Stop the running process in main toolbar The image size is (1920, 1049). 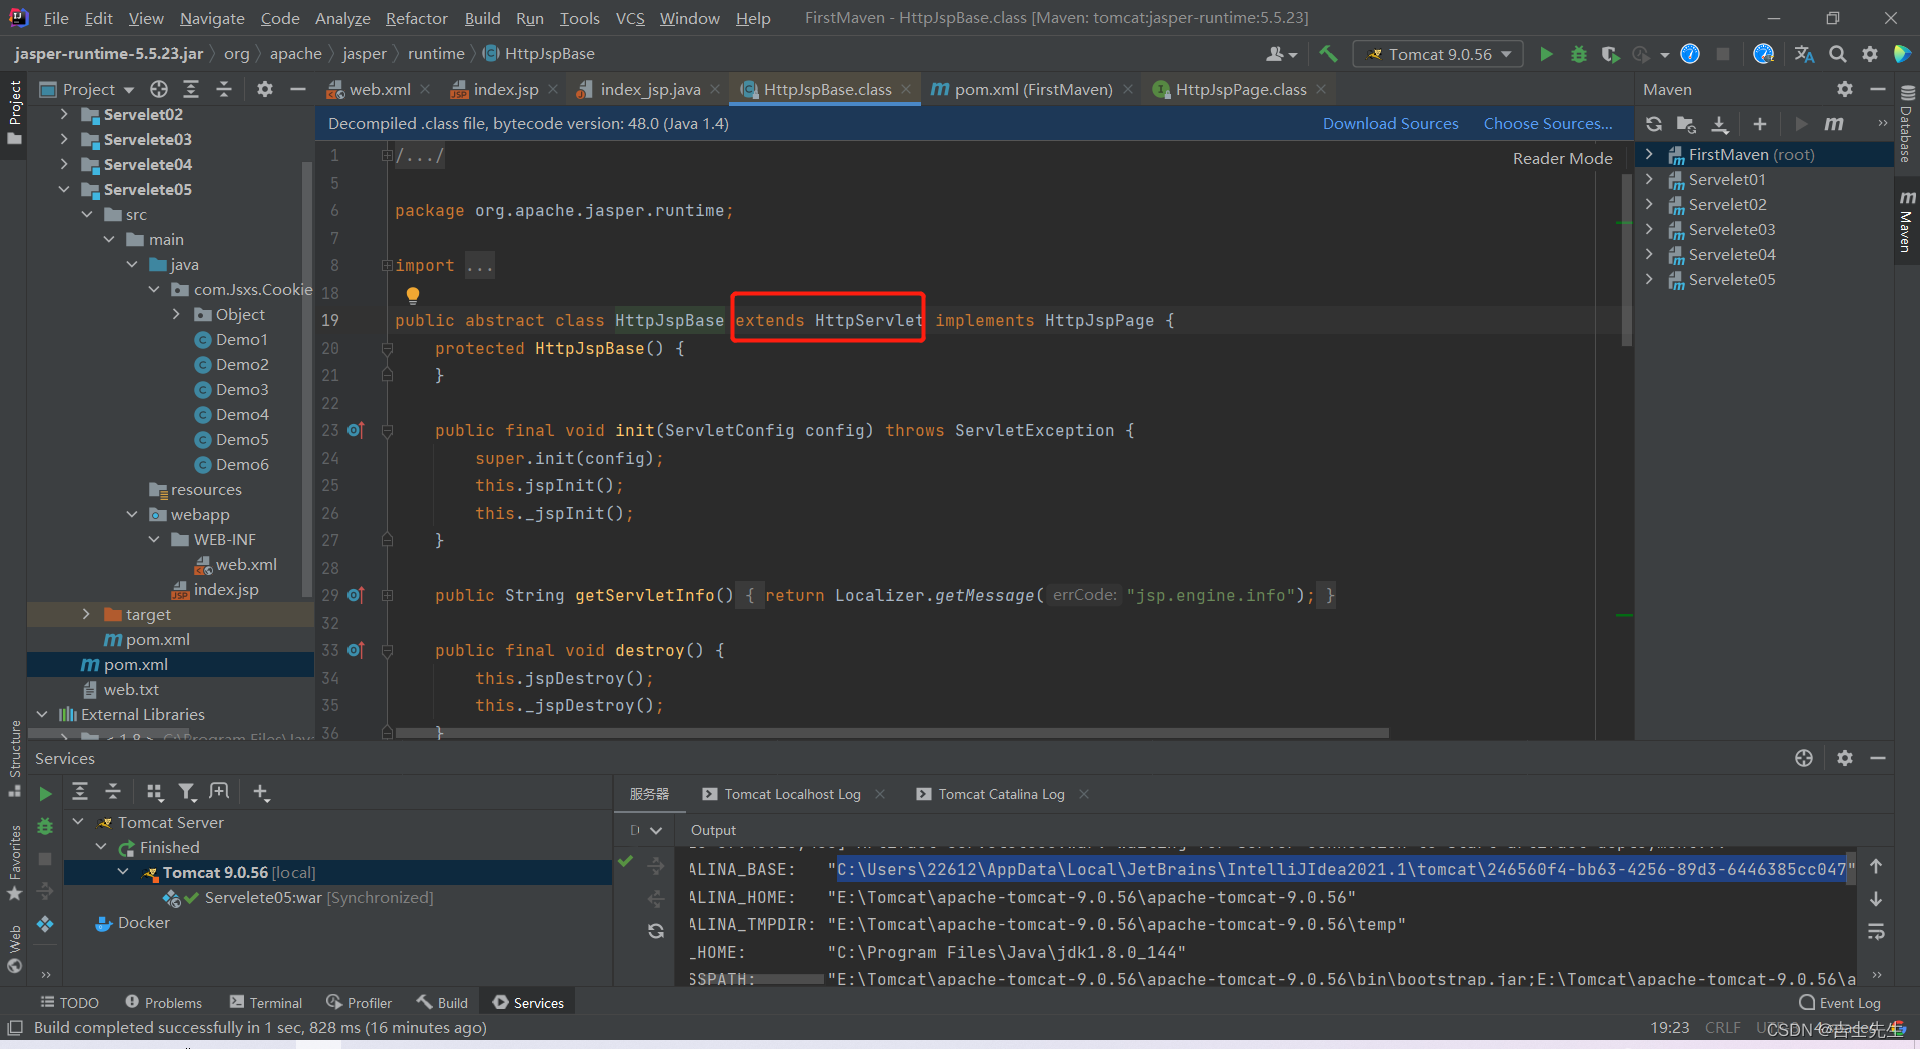click(x=1723, y=54)
